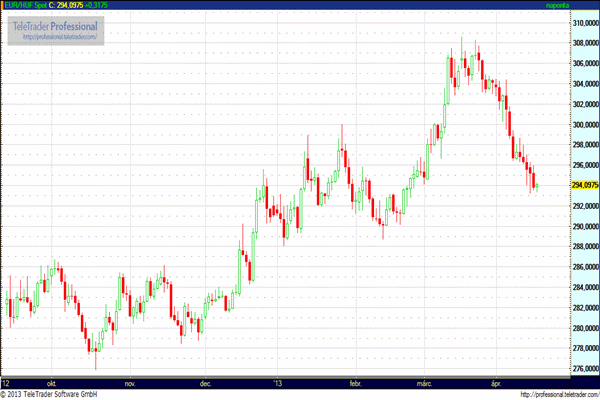
Task: Click the 310,0000 price axis label
Action: [584, 22]
